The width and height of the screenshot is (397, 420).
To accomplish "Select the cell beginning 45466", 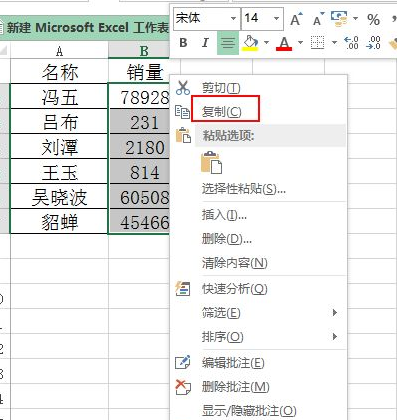I will coord(140,221).
